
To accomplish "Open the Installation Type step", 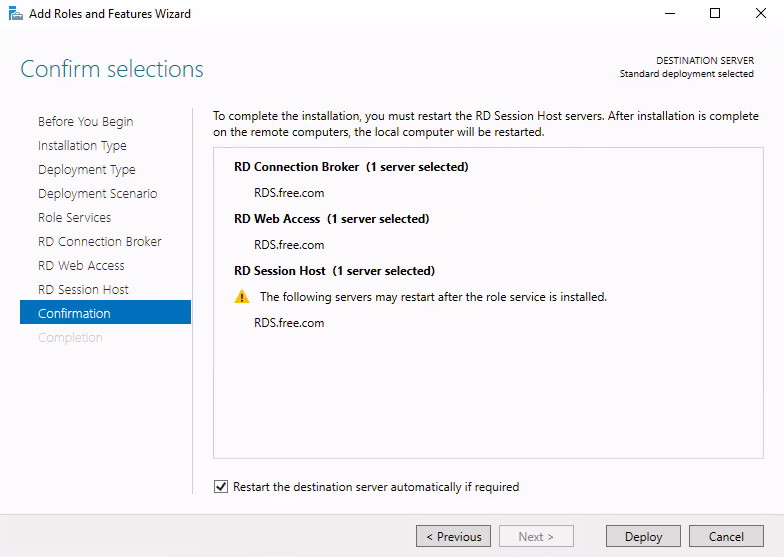I will [x=82, y=146].
